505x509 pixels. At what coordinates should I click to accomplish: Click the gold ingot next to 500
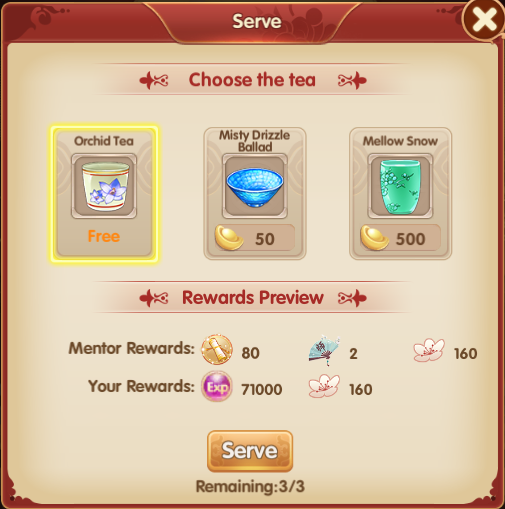click(374, 238)
